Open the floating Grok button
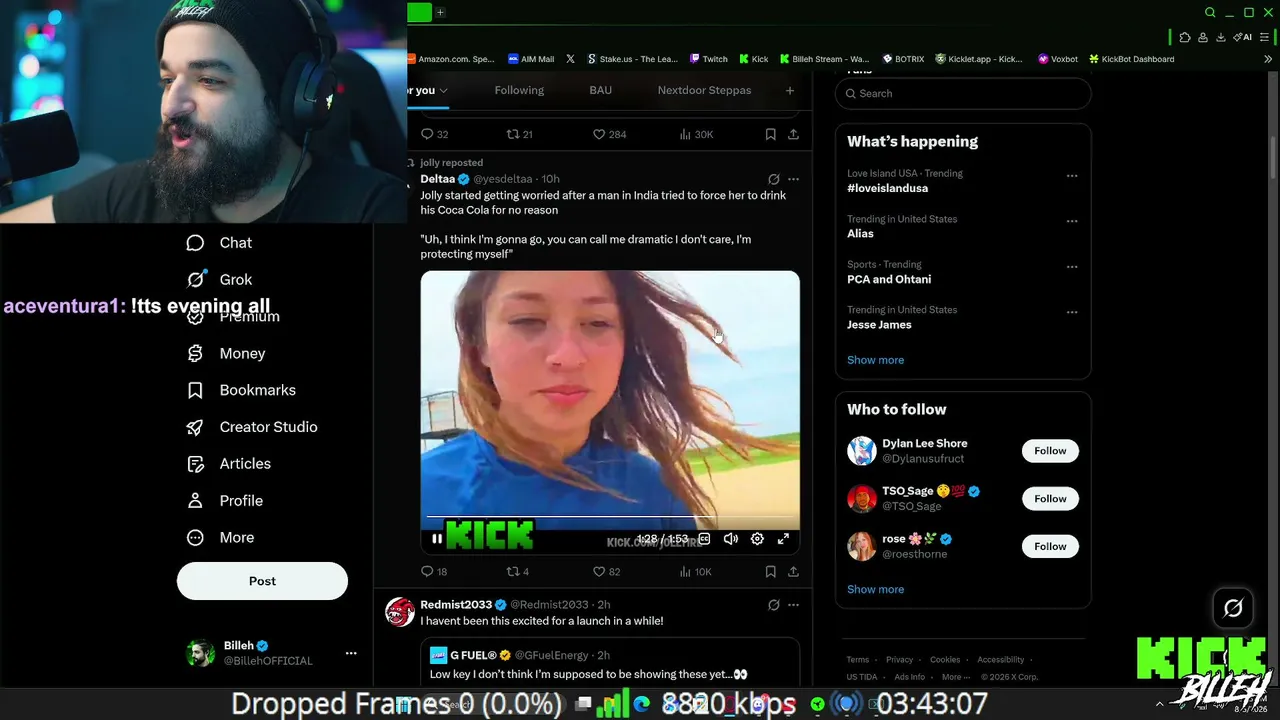1280x720 pixels. tap(1233, 608)
